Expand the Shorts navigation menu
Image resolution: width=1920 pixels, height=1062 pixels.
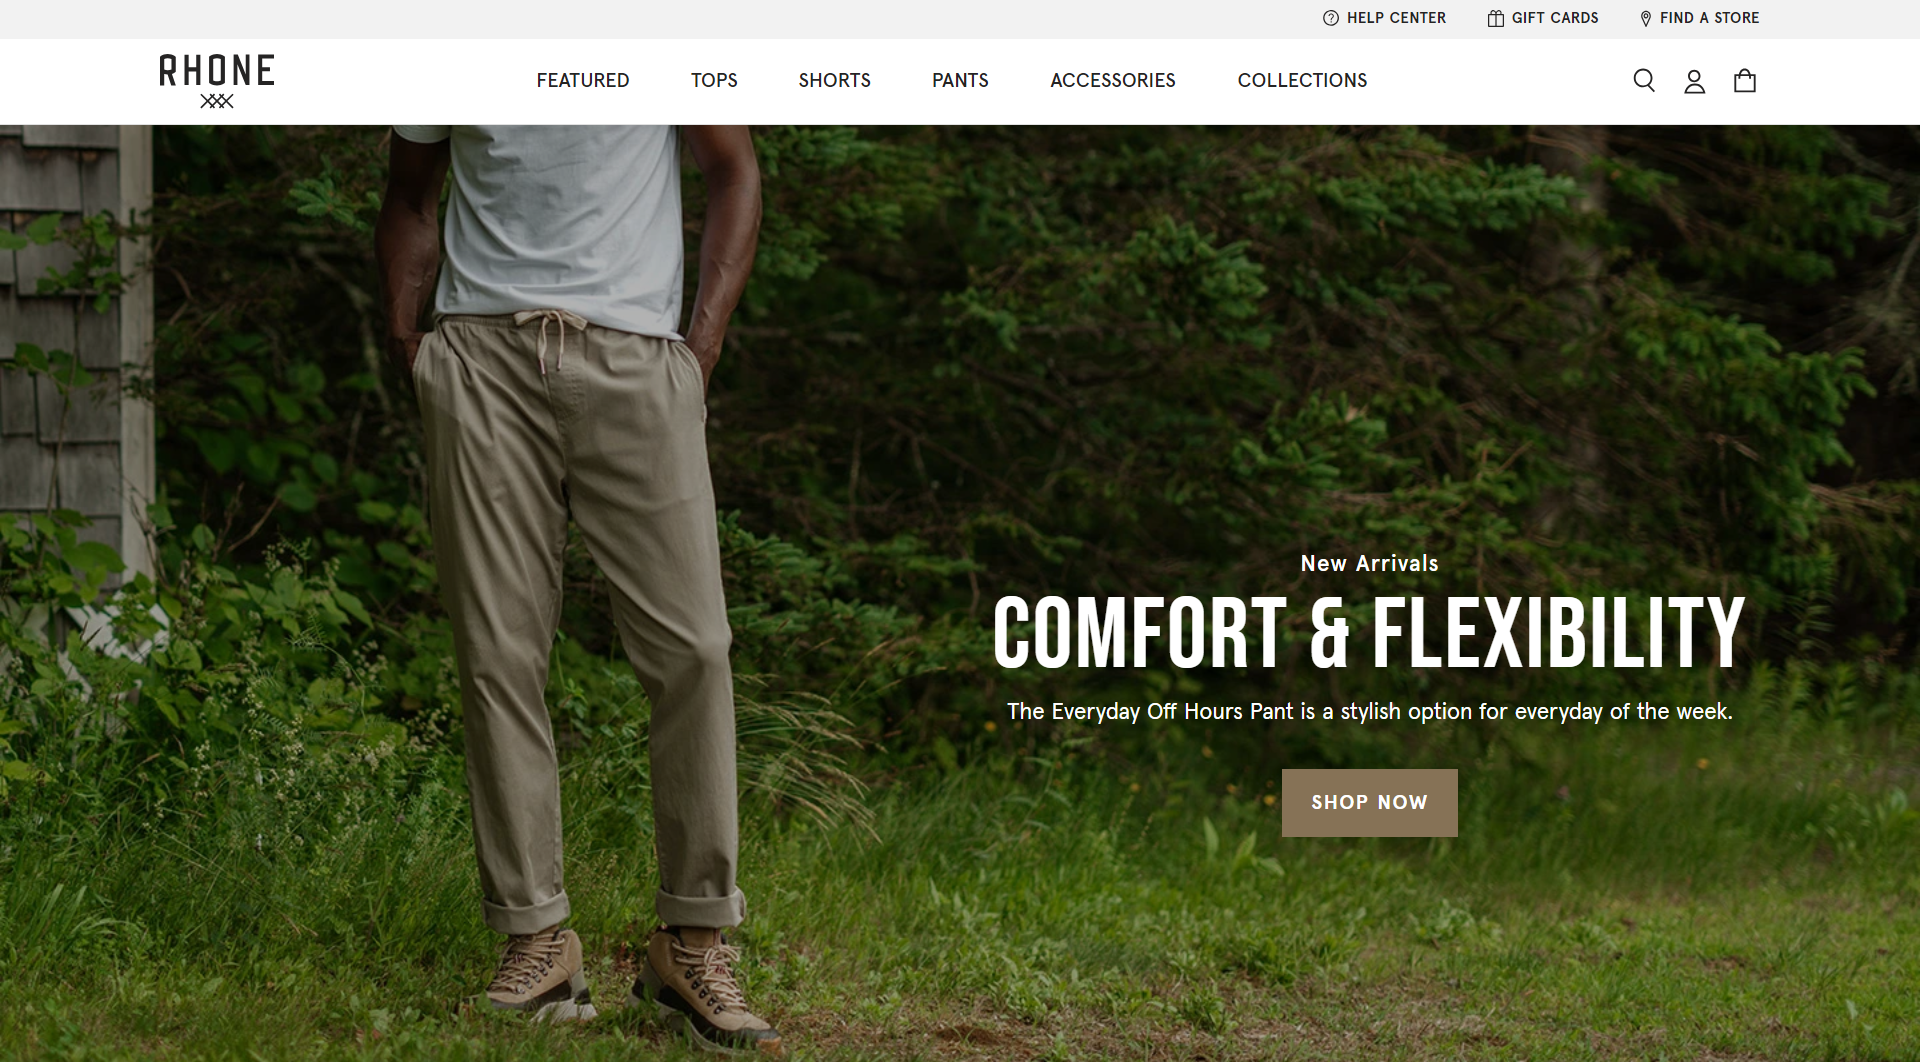click(x=835, y=80)
